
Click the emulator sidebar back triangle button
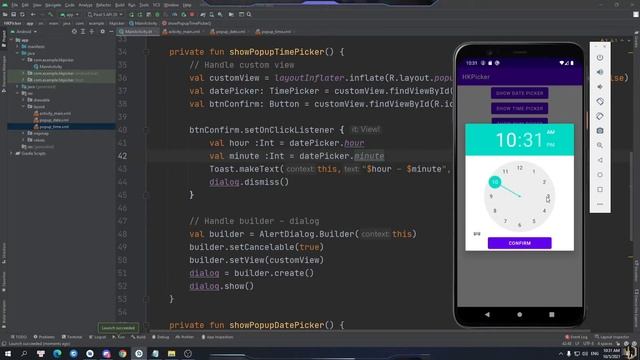(x=600, y=160)
